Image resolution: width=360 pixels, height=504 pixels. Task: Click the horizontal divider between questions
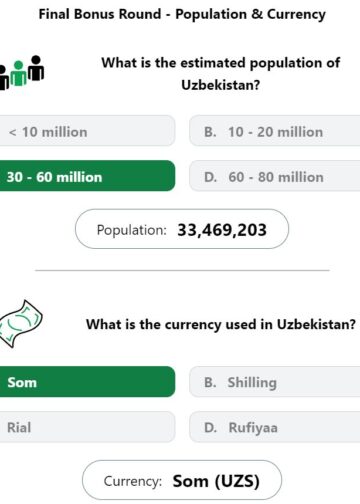(182, 270)
